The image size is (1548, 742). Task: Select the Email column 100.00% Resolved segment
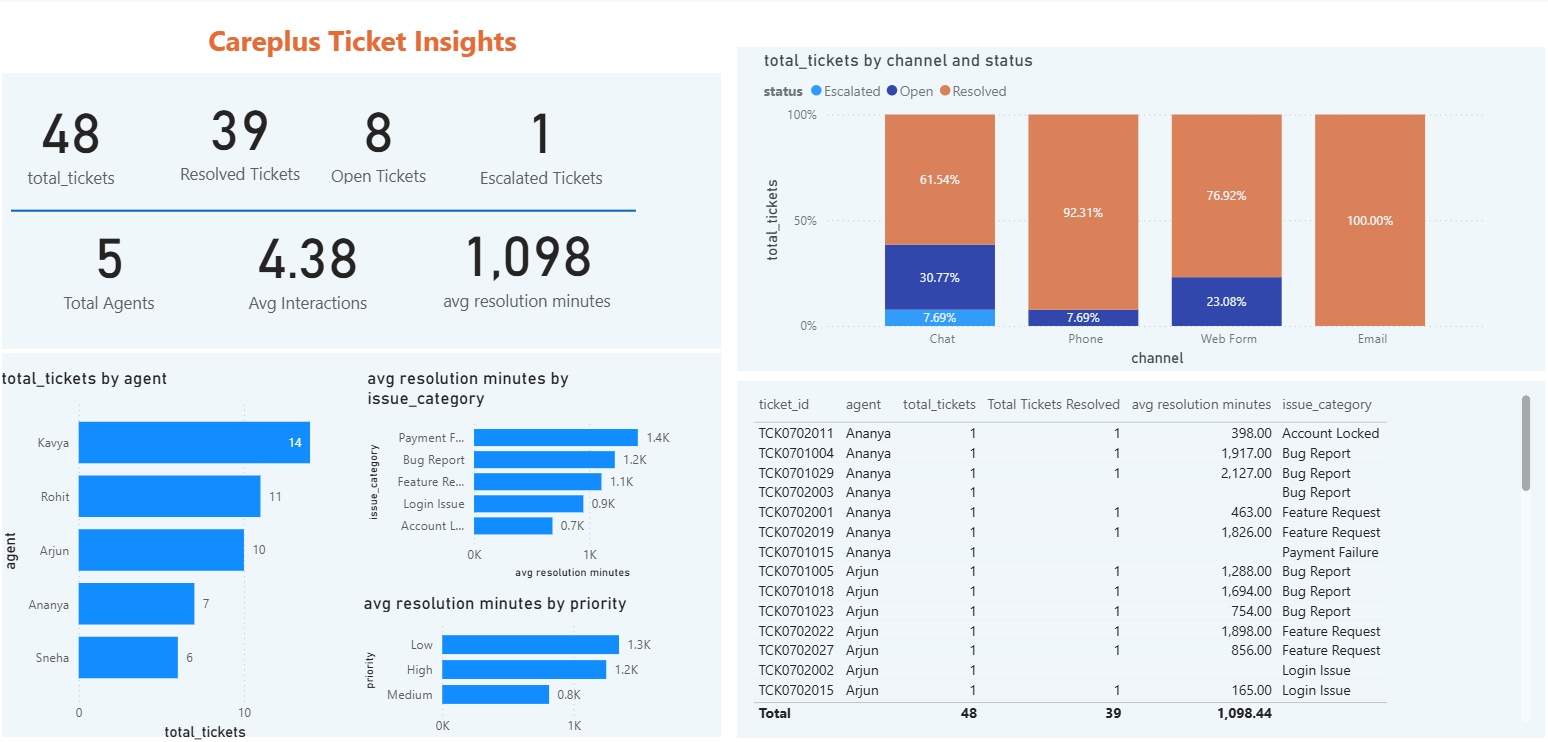pyautogui.click(x=1369, y=220)
